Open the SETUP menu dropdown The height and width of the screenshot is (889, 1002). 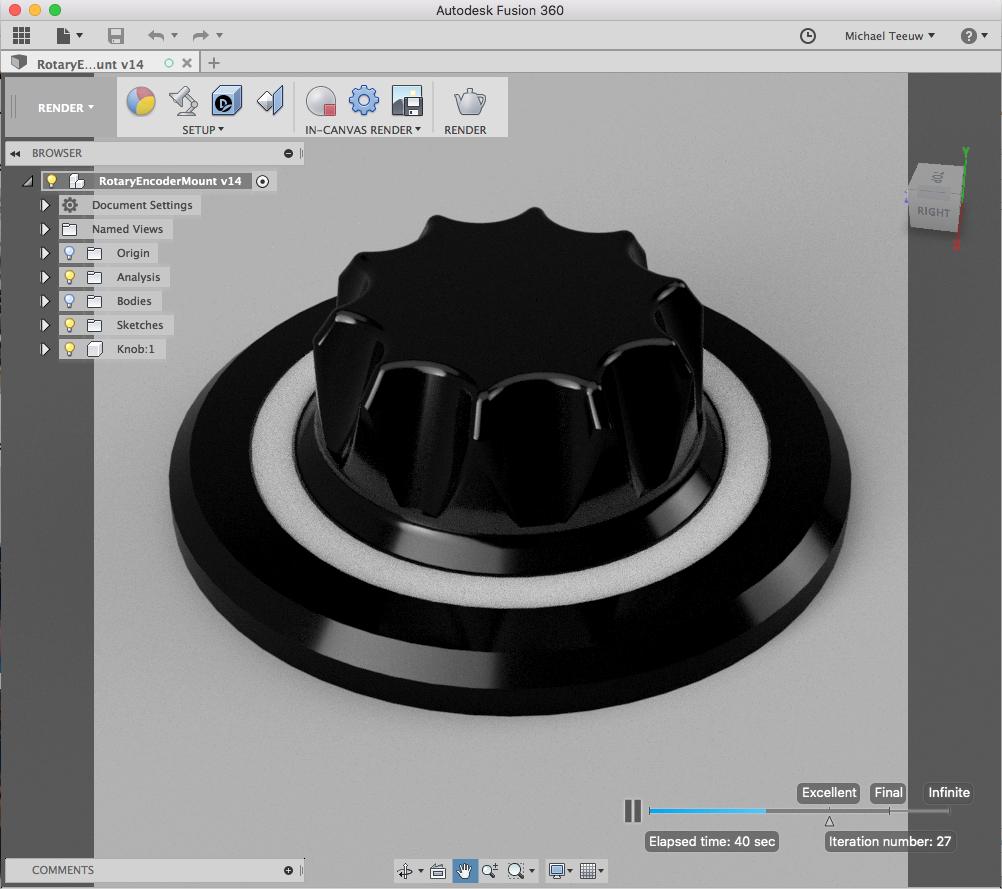coord(202,130)
